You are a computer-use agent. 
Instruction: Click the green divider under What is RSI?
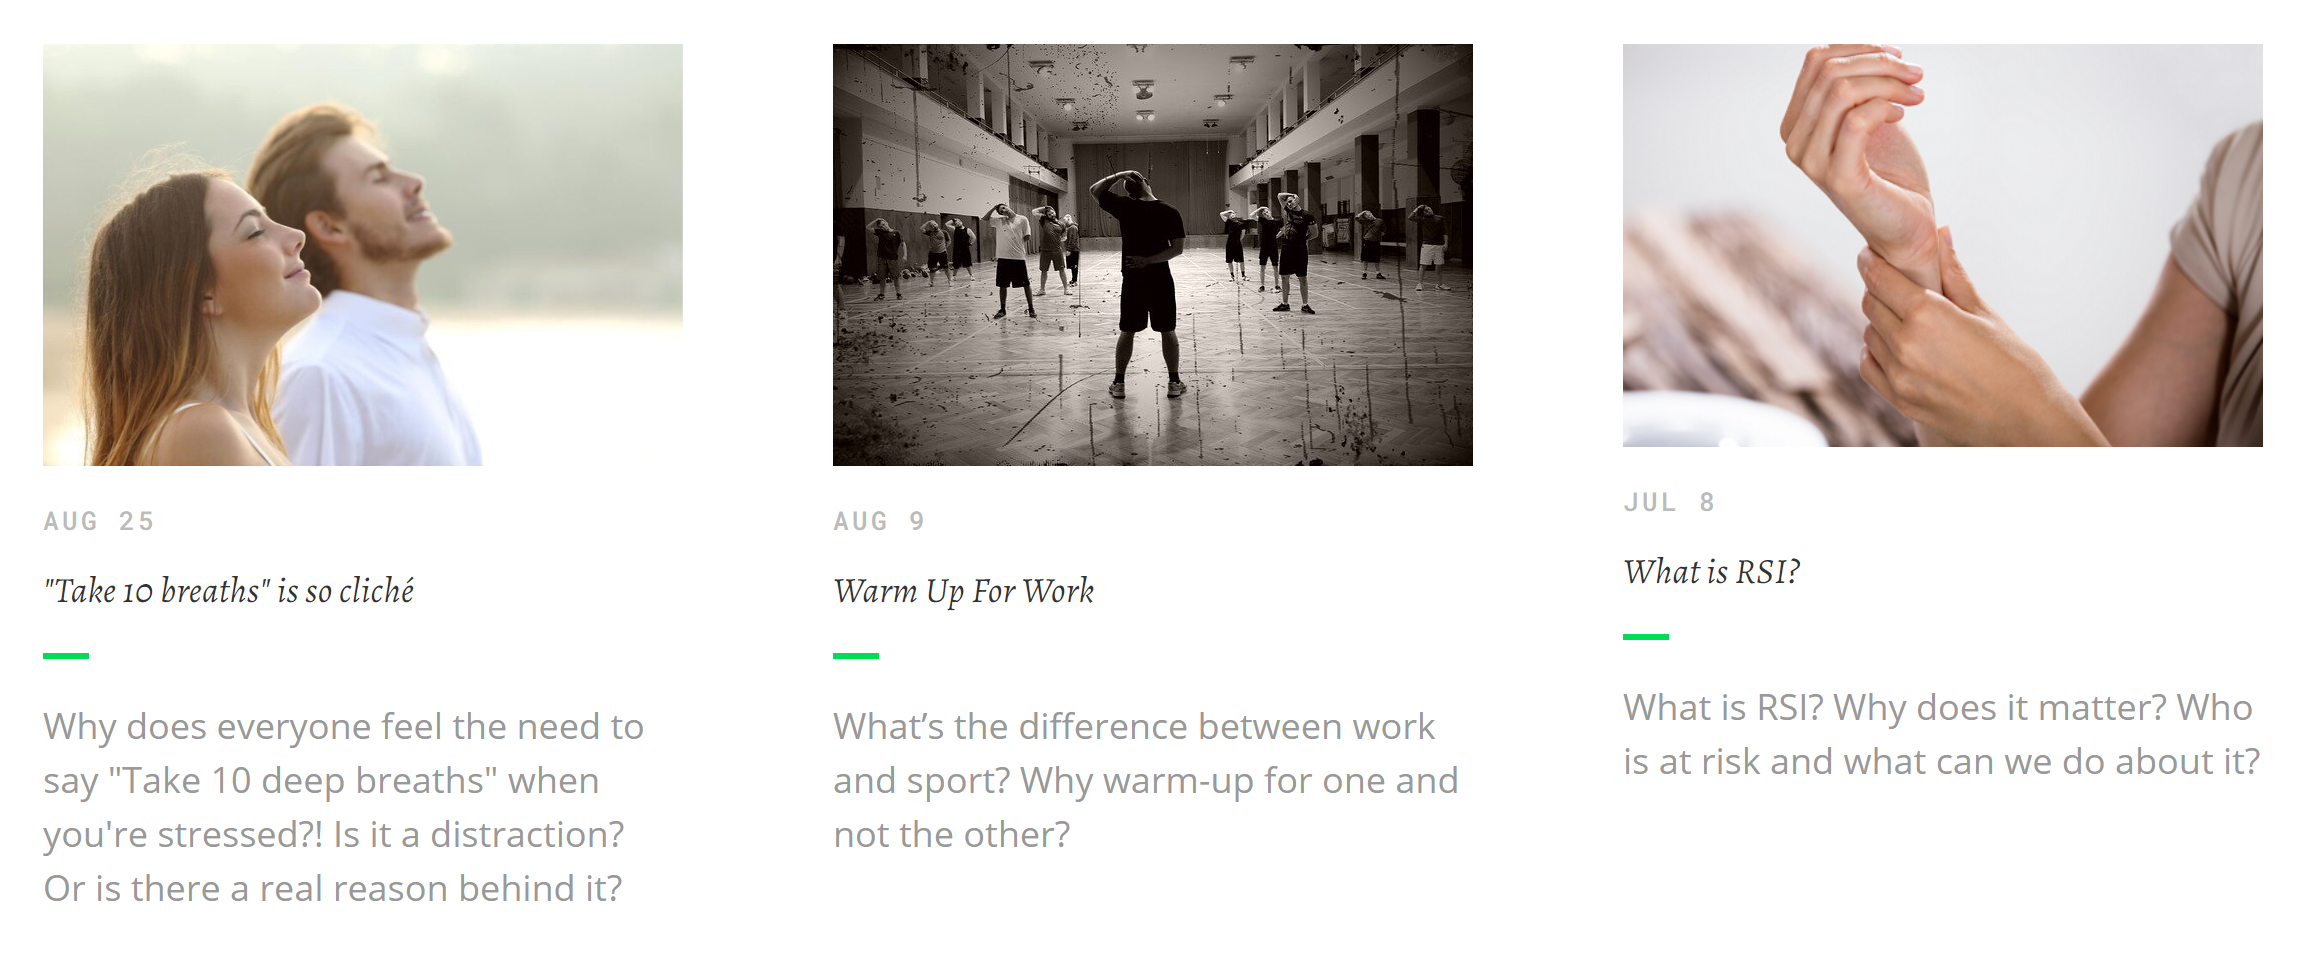(x=1646, y=637)
